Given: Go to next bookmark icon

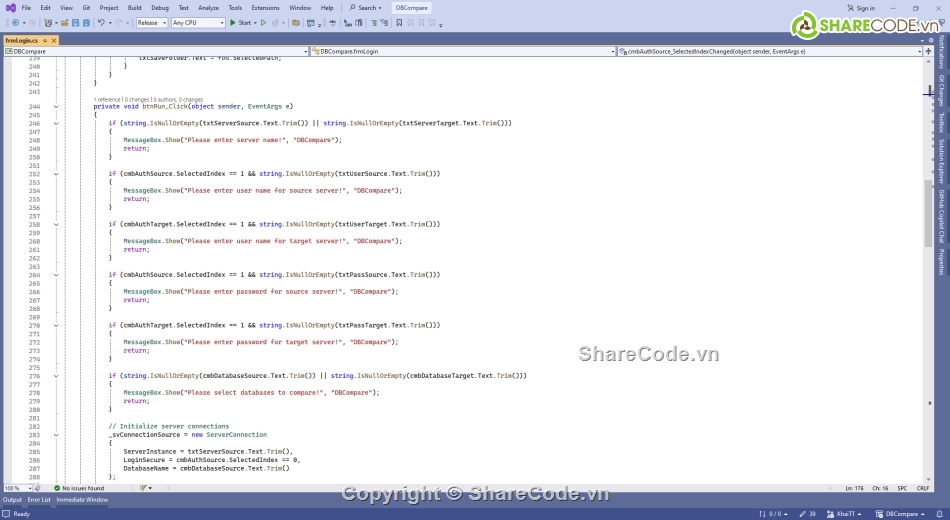Looking at the screenshot, I should click(421, 22).
